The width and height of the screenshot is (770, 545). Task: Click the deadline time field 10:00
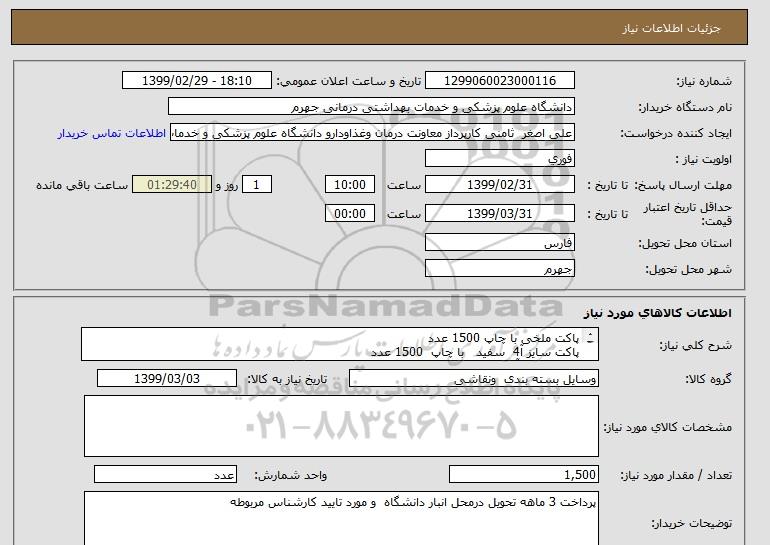[350, 185]
